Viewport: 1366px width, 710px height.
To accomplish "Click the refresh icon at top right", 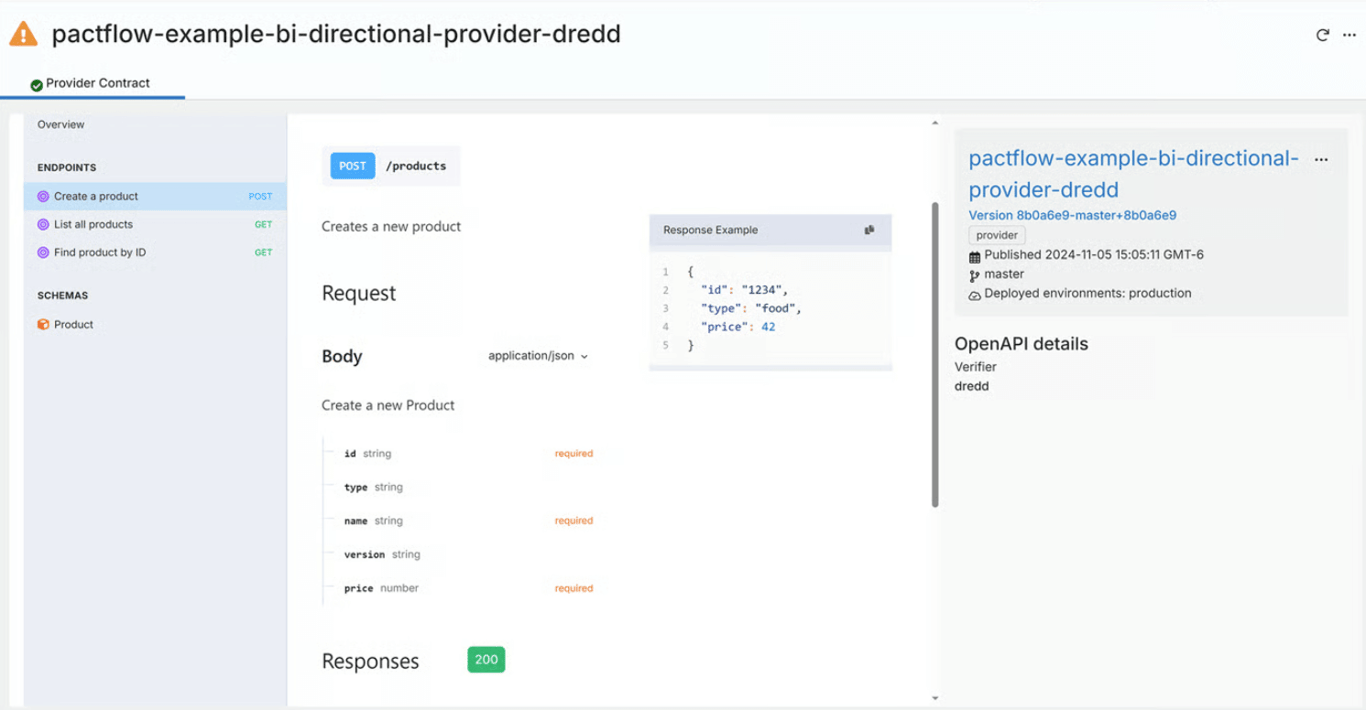I will click(1322, 35).
